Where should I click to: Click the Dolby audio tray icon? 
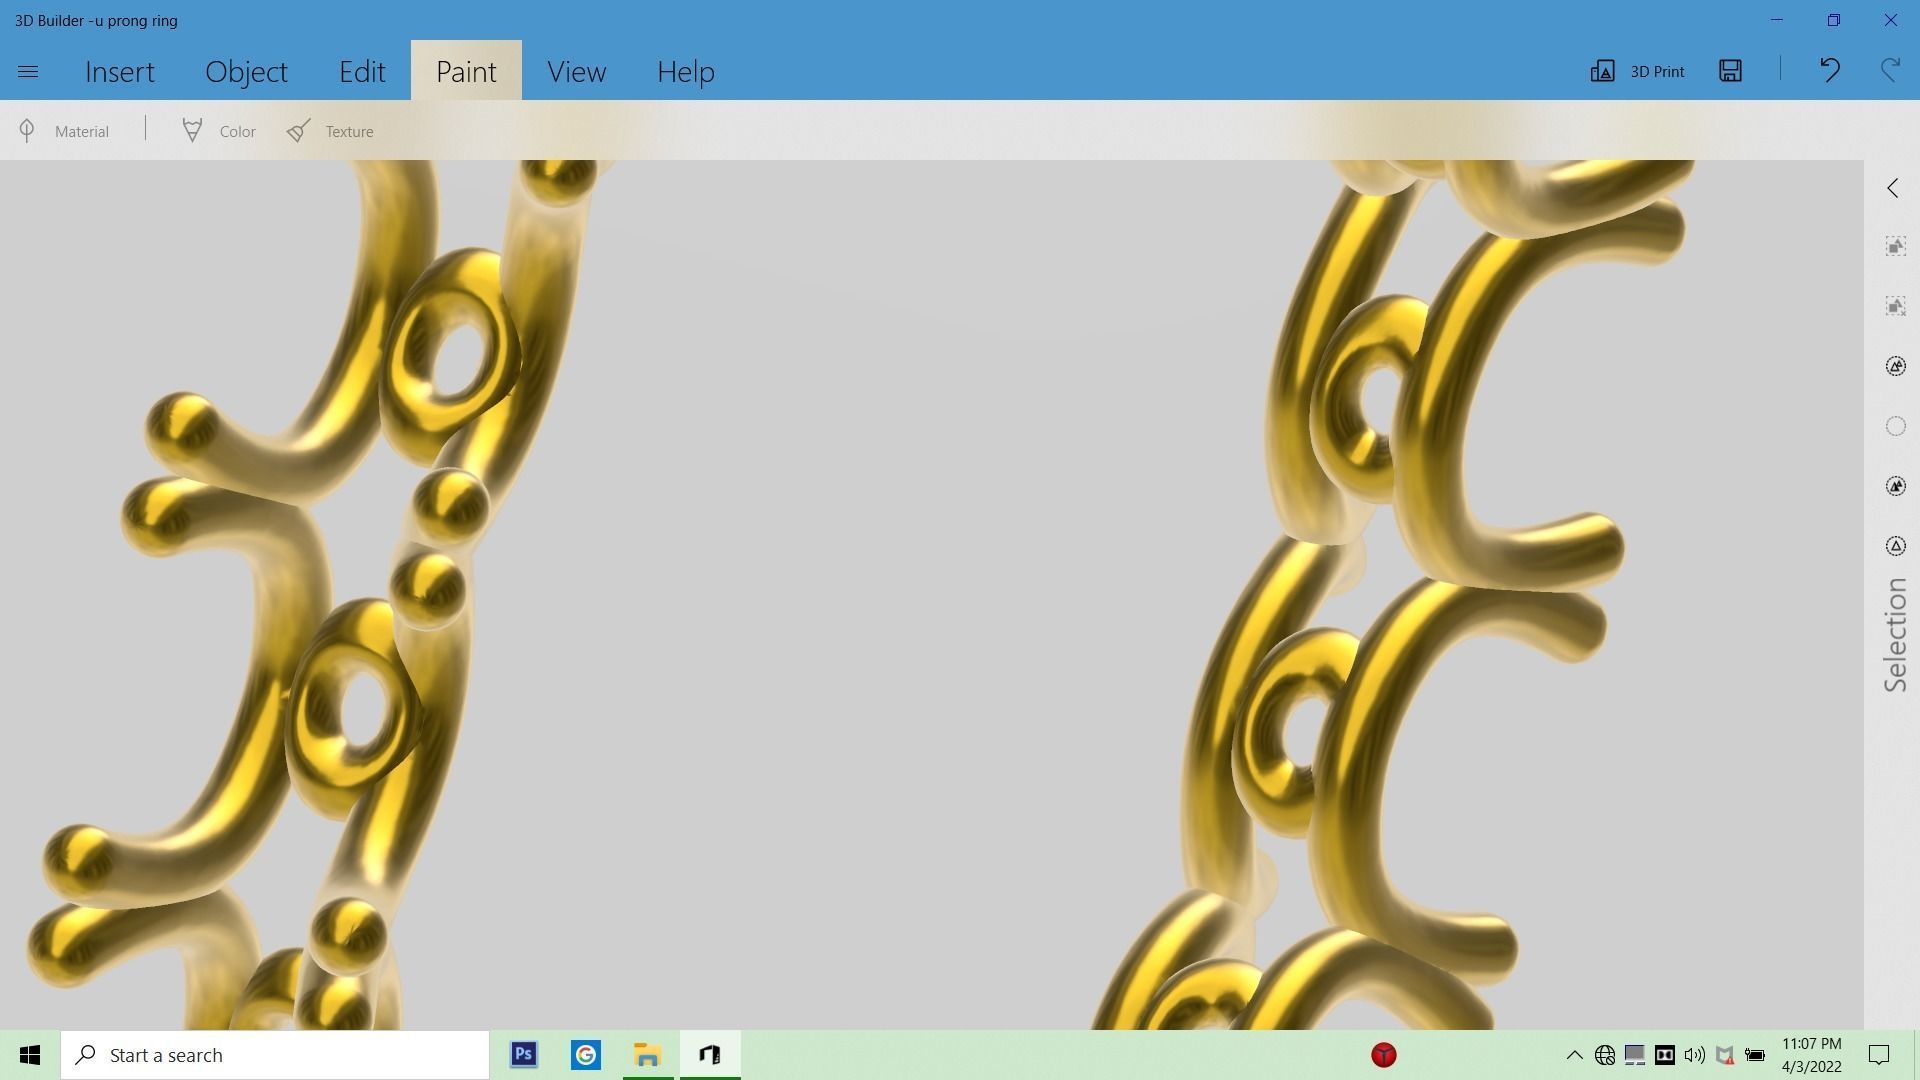pyautogui.click(x=1665, y=1055)
